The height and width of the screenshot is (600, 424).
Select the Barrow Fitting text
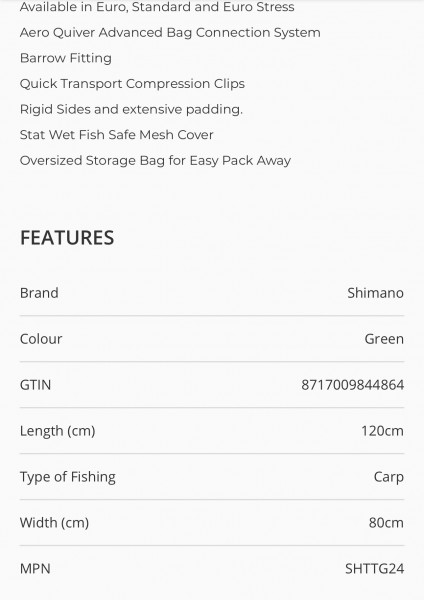[x=66, y=58]
